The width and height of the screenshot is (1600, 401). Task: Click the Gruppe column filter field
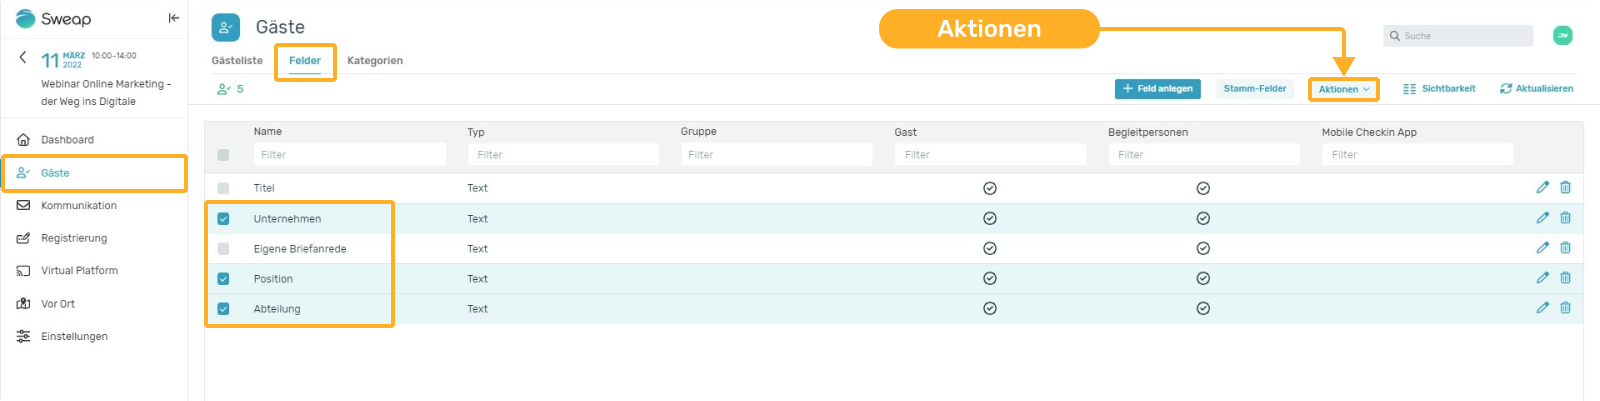tap(777, 155)
